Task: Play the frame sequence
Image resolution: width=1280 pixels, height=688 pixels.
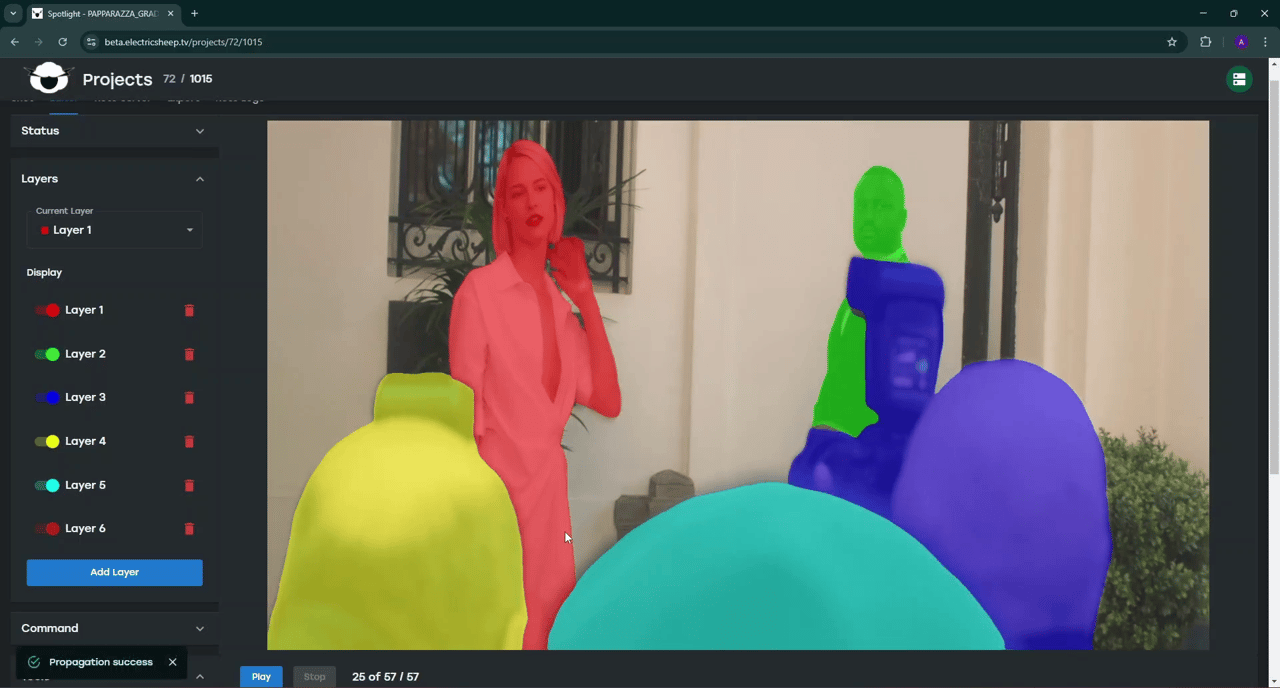Action: (261, 677)
